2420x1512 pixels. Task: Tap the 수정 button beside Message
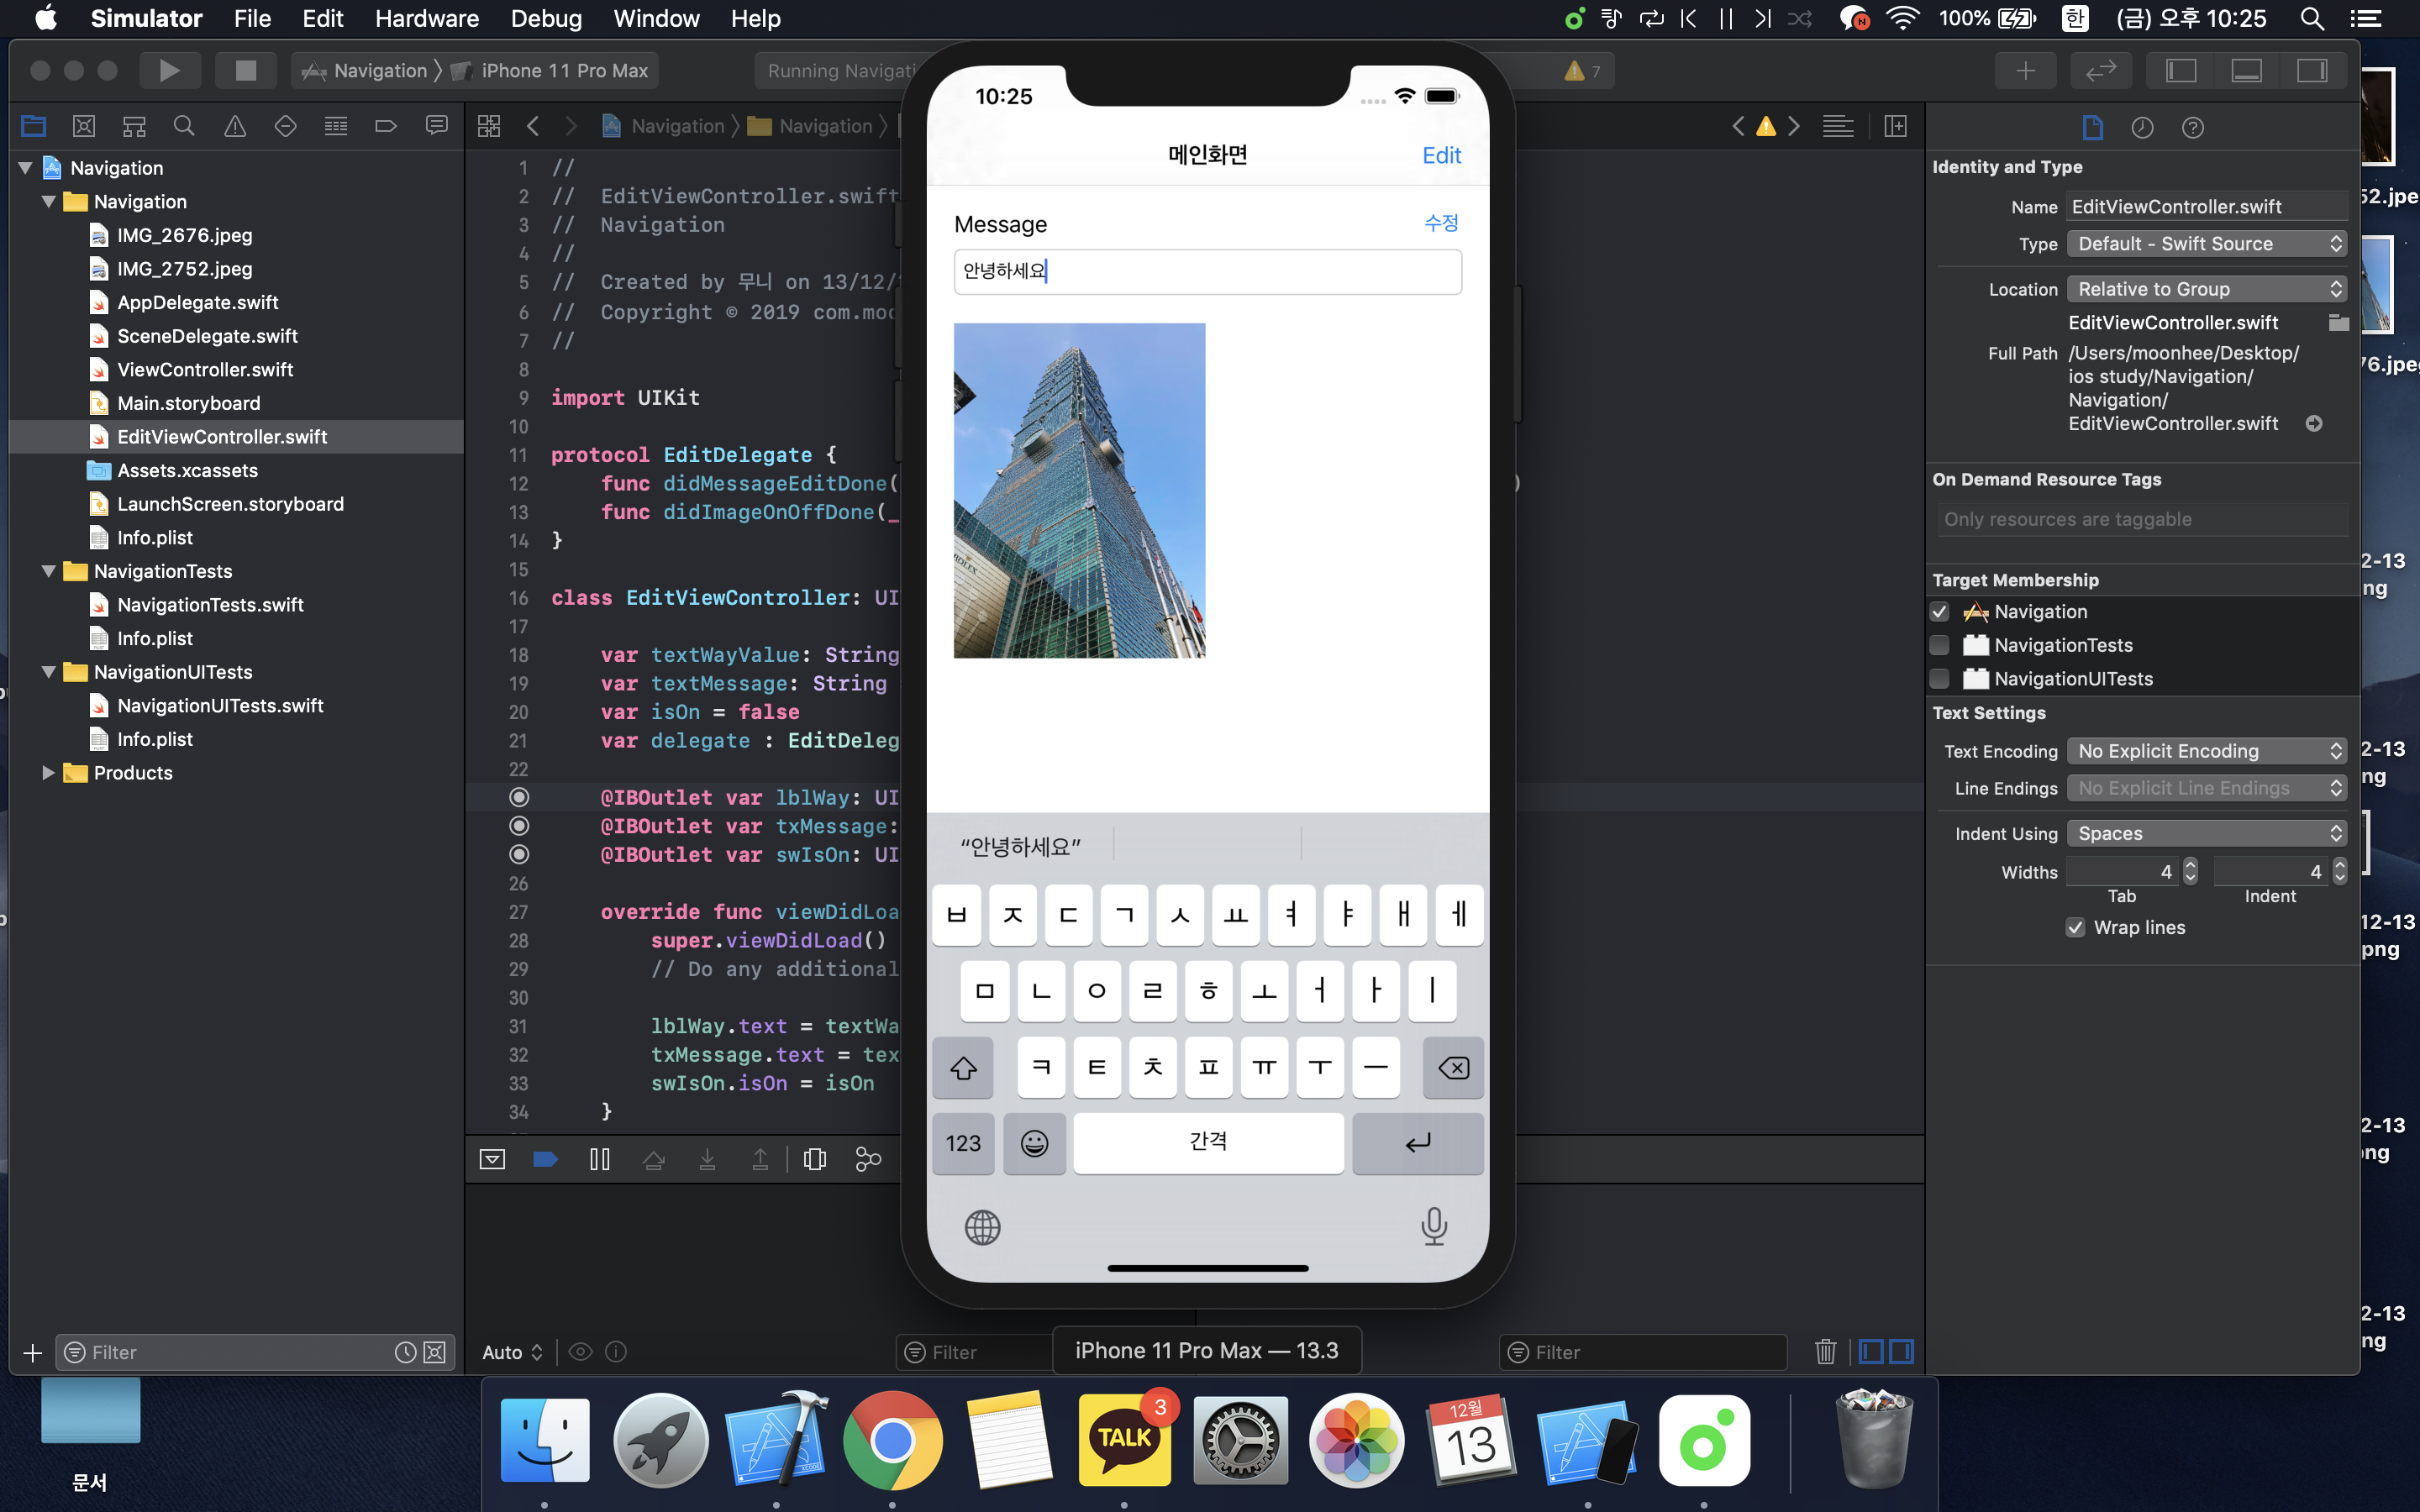(x=1440, y=223)
